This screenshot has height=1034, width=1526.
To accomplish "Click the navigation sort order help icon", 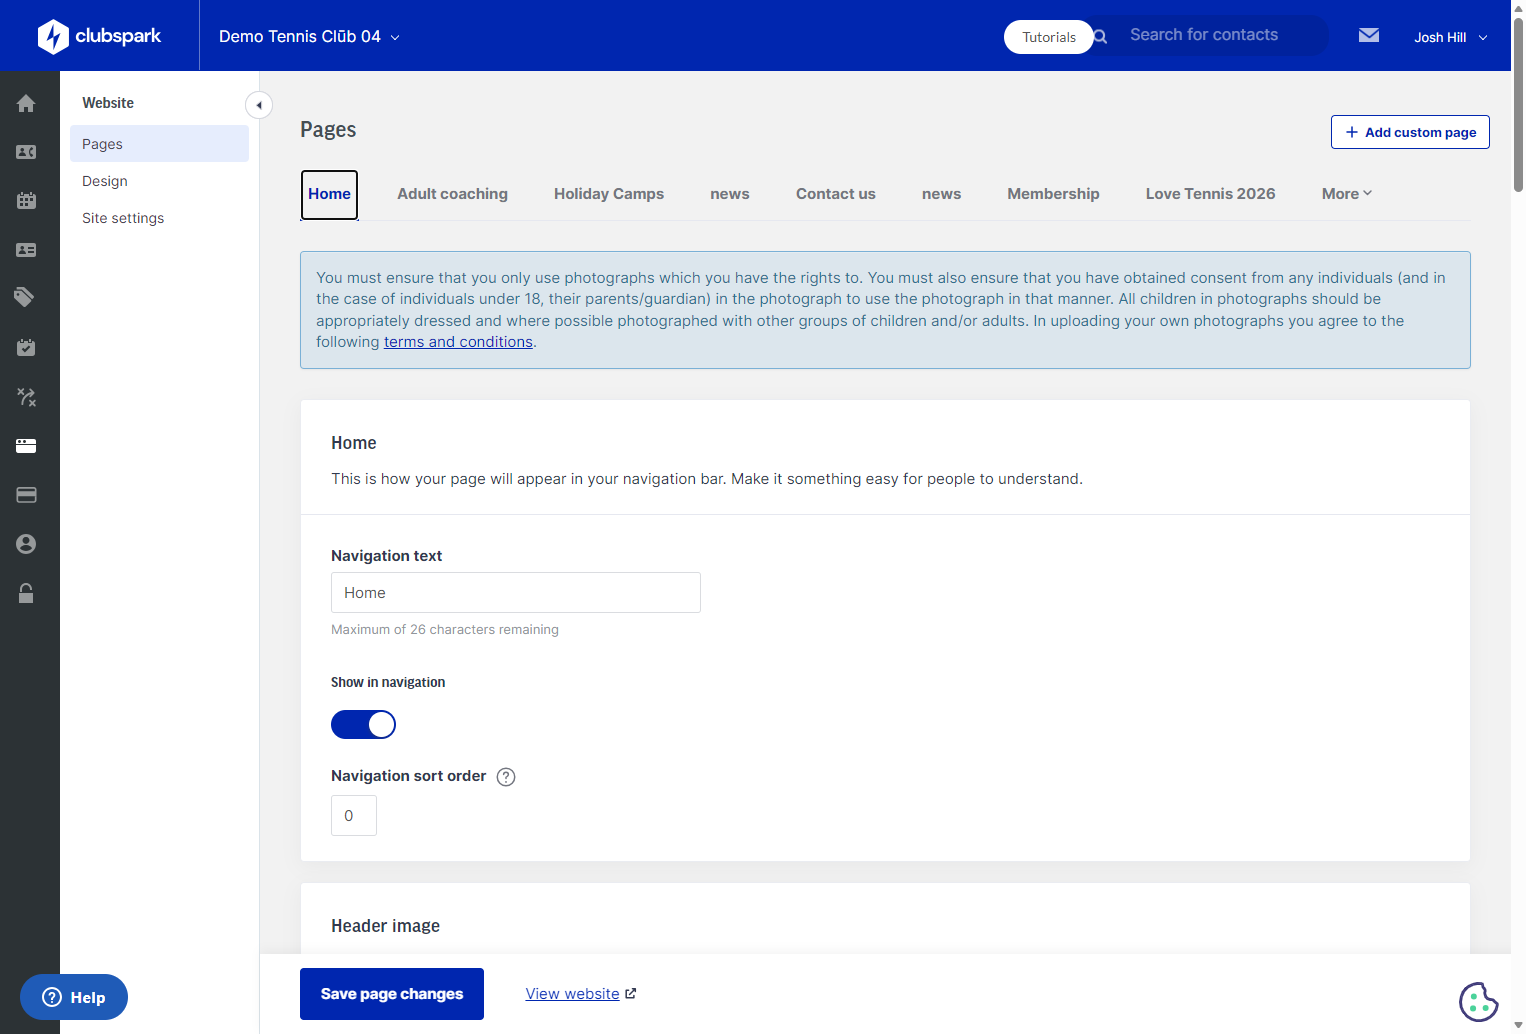I will click(506, 777).
